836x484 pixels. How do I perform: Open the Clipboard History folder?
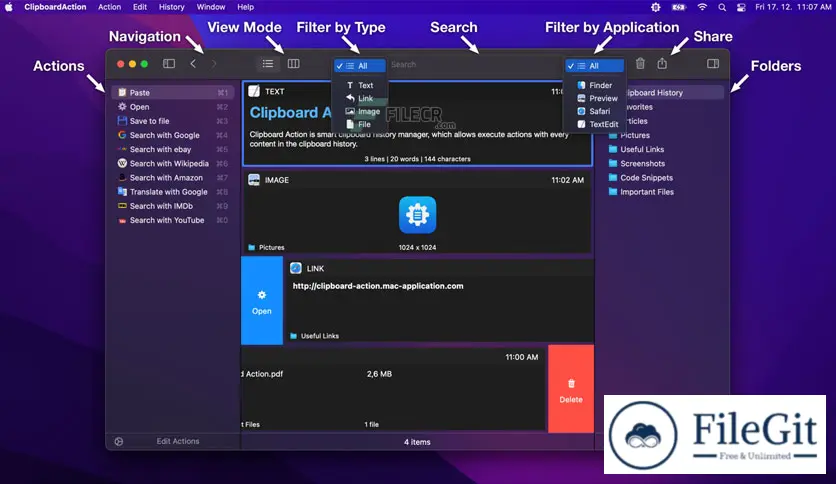pyautogui.click(x=666, y=93)
